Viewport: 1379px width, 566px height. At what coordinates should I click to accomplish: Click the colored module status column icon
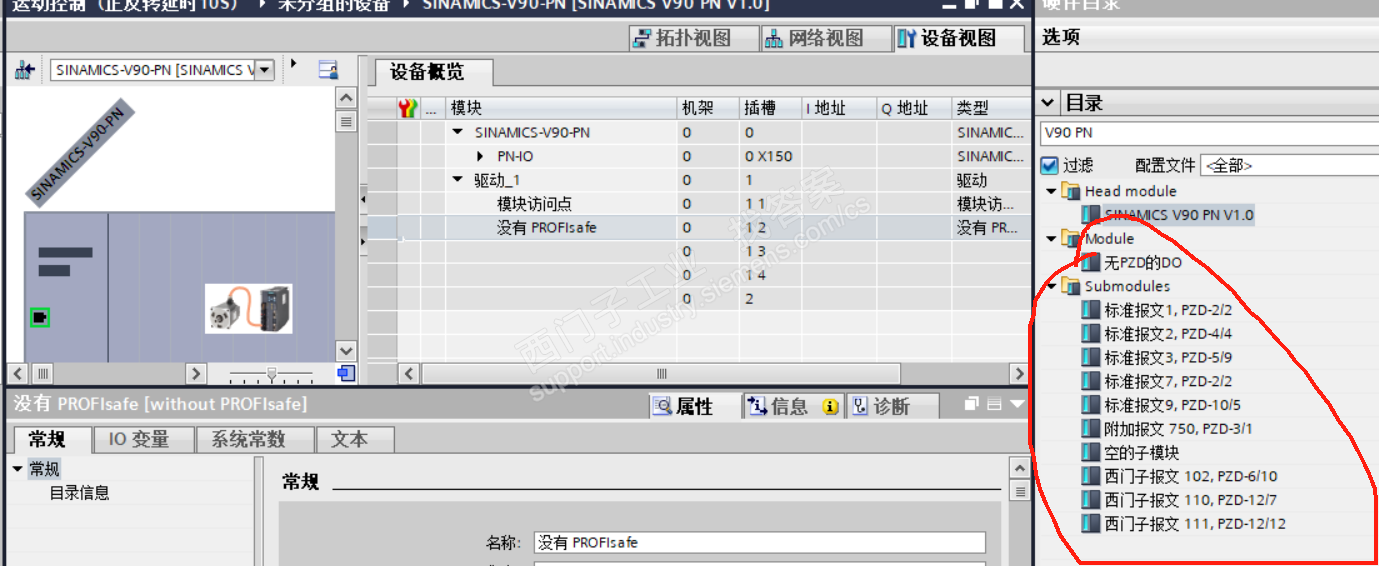click(408, 108)
